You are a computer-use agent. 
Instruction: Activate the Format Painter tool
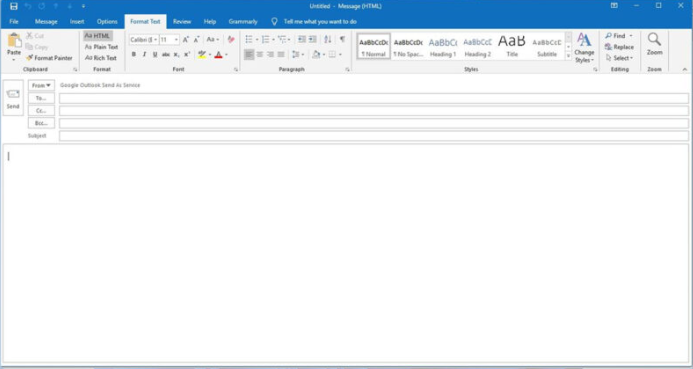point(49,58)
